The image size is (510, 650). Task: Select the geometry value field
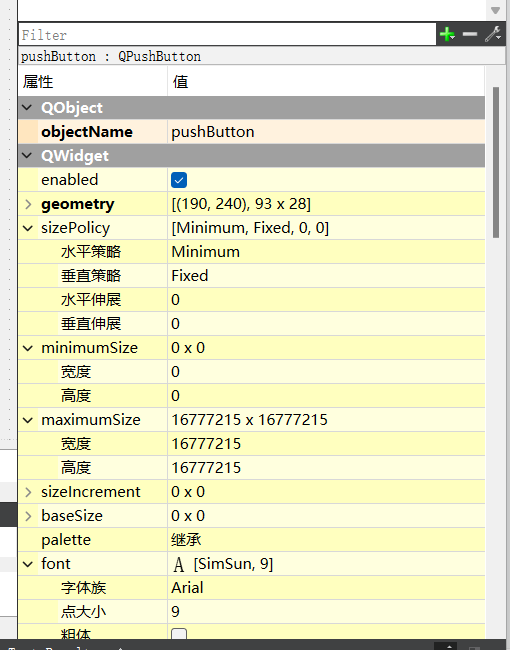(x=326, y=204)
